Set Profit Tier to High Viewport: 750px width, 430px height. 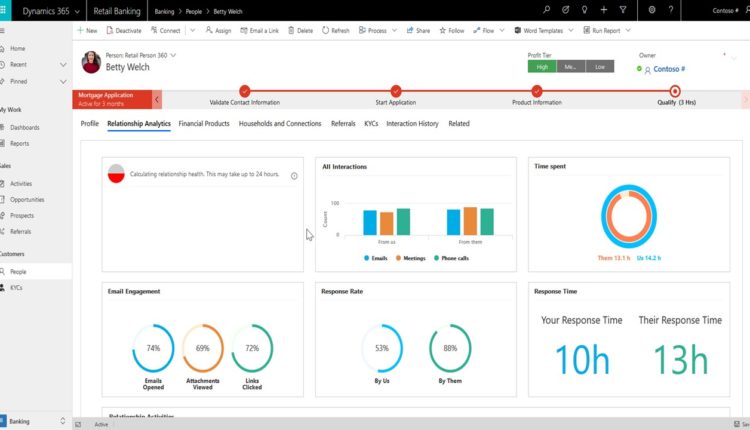point(541,67)
